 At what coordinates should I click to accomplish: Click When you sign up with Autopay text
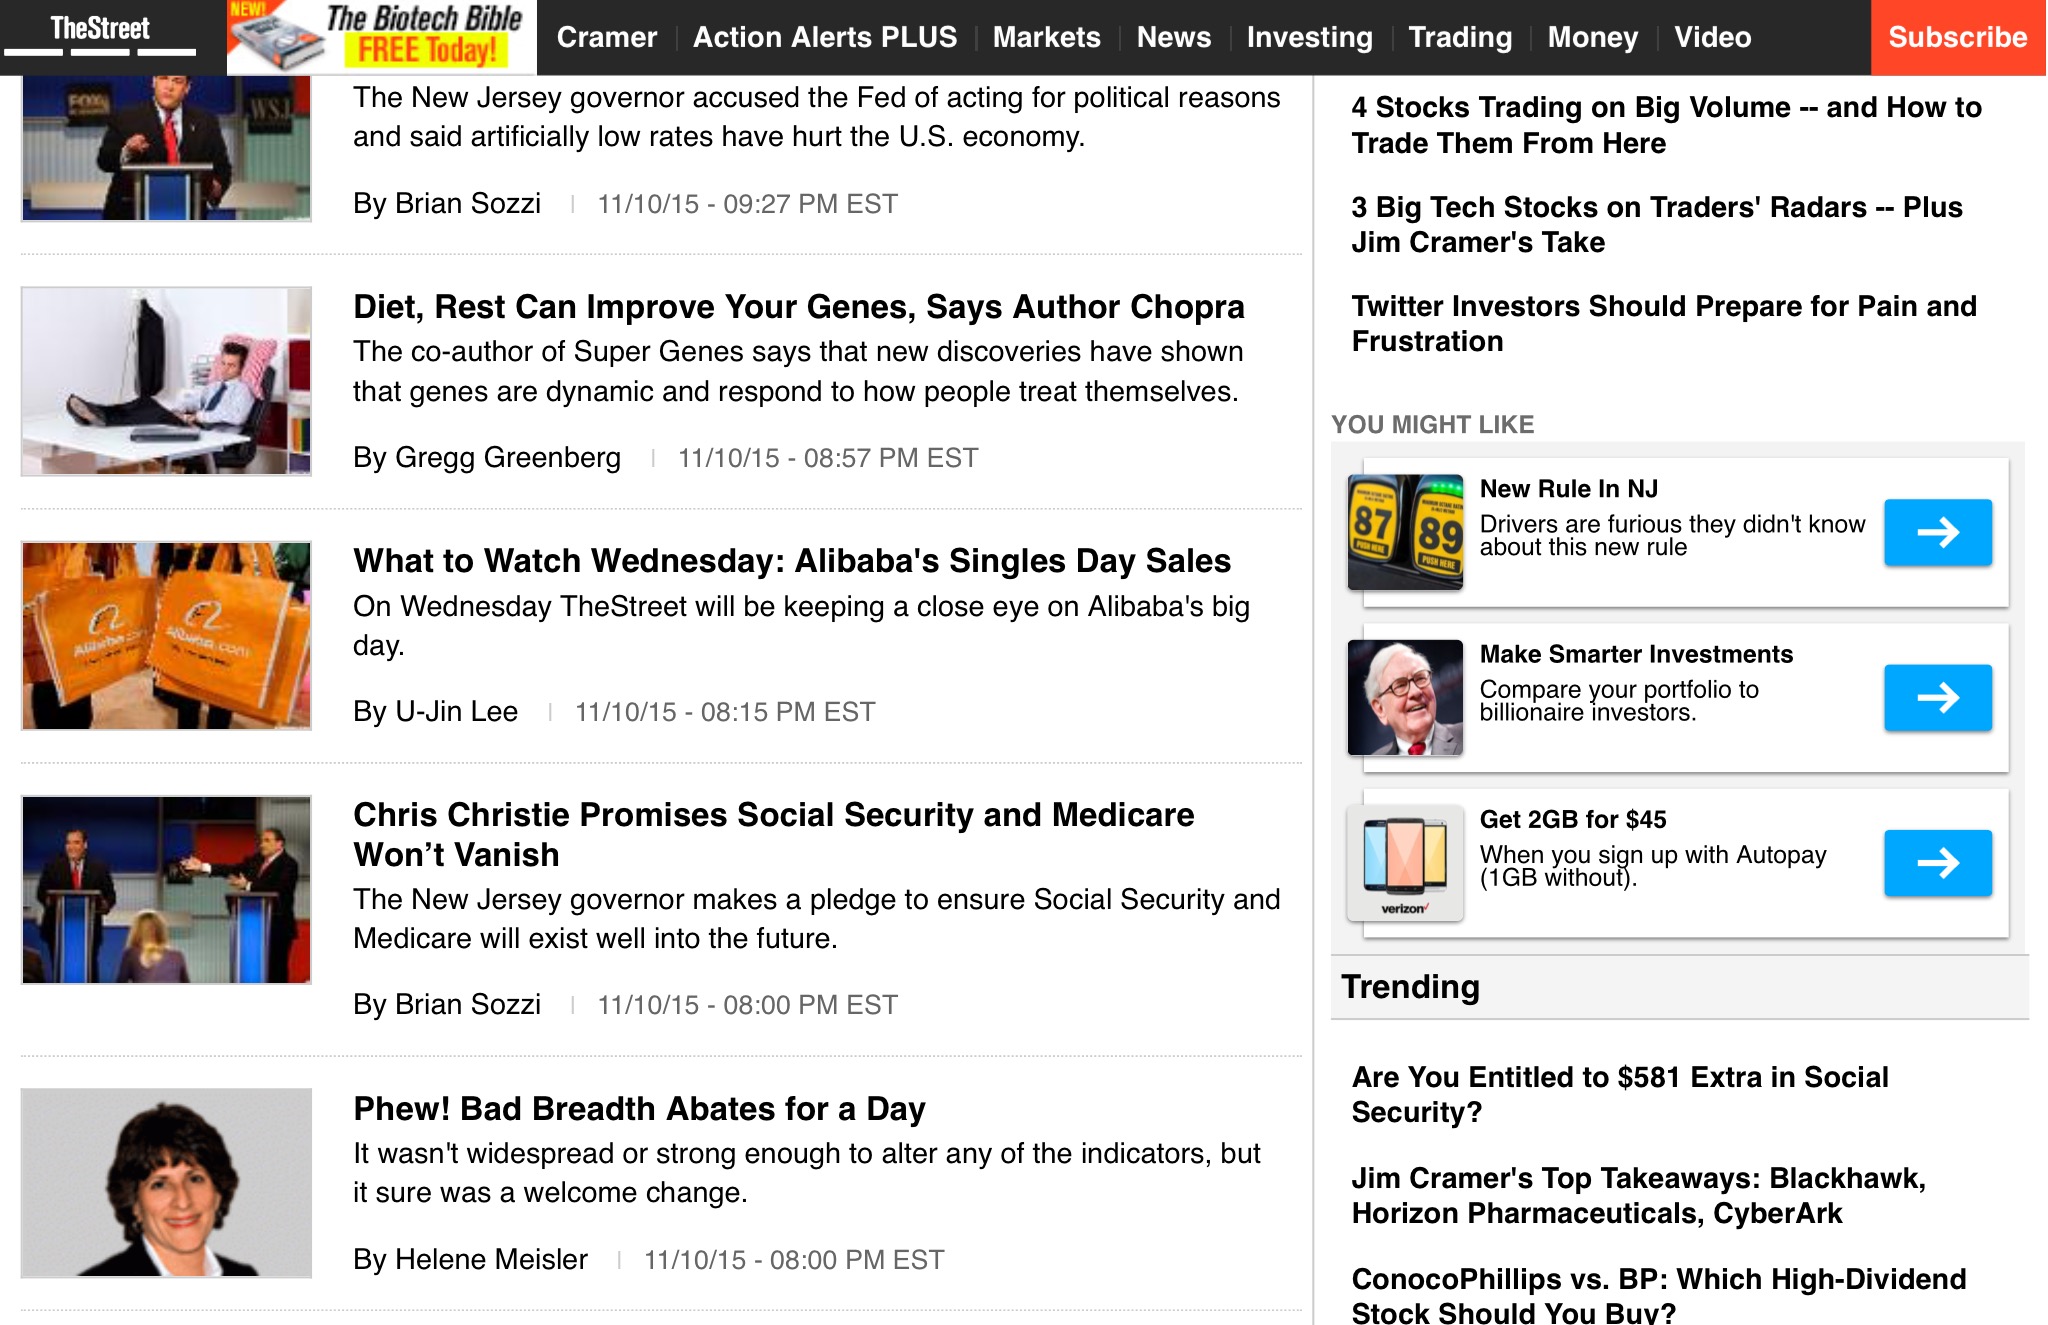coord(1653,866)
